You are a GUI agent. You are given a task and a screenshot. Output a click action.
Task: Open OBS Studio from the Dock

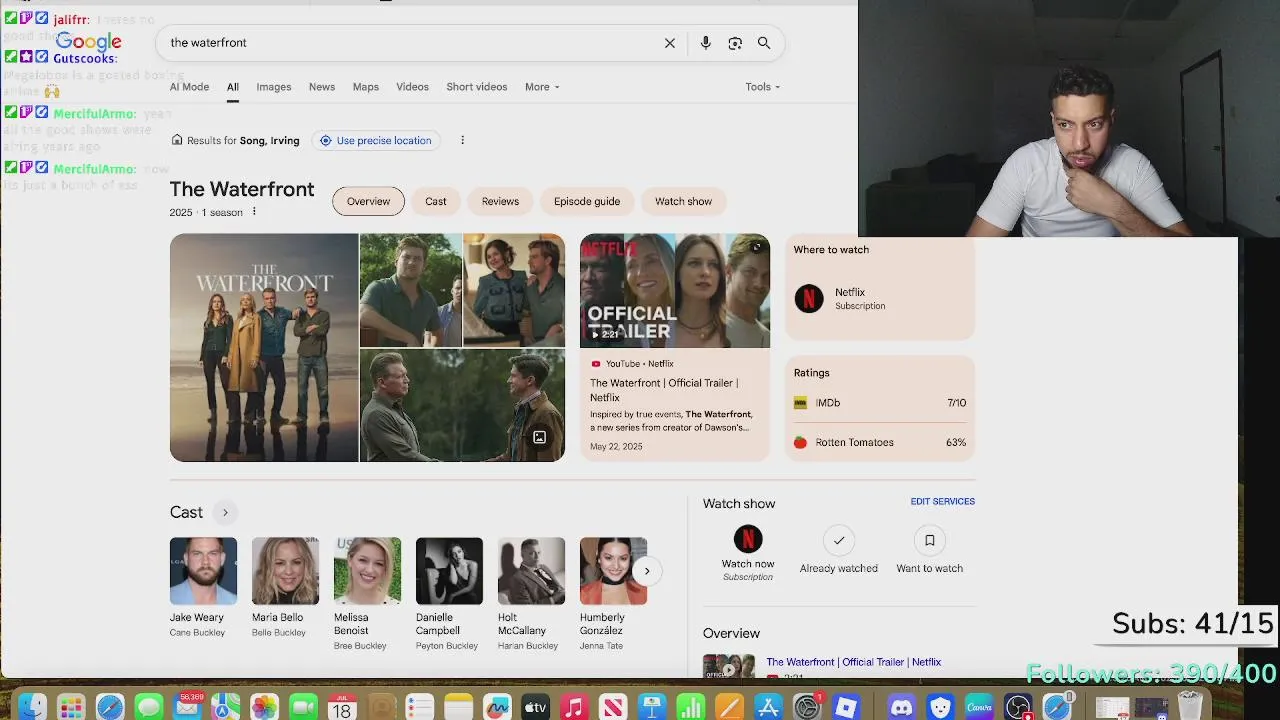(1018, 708)
